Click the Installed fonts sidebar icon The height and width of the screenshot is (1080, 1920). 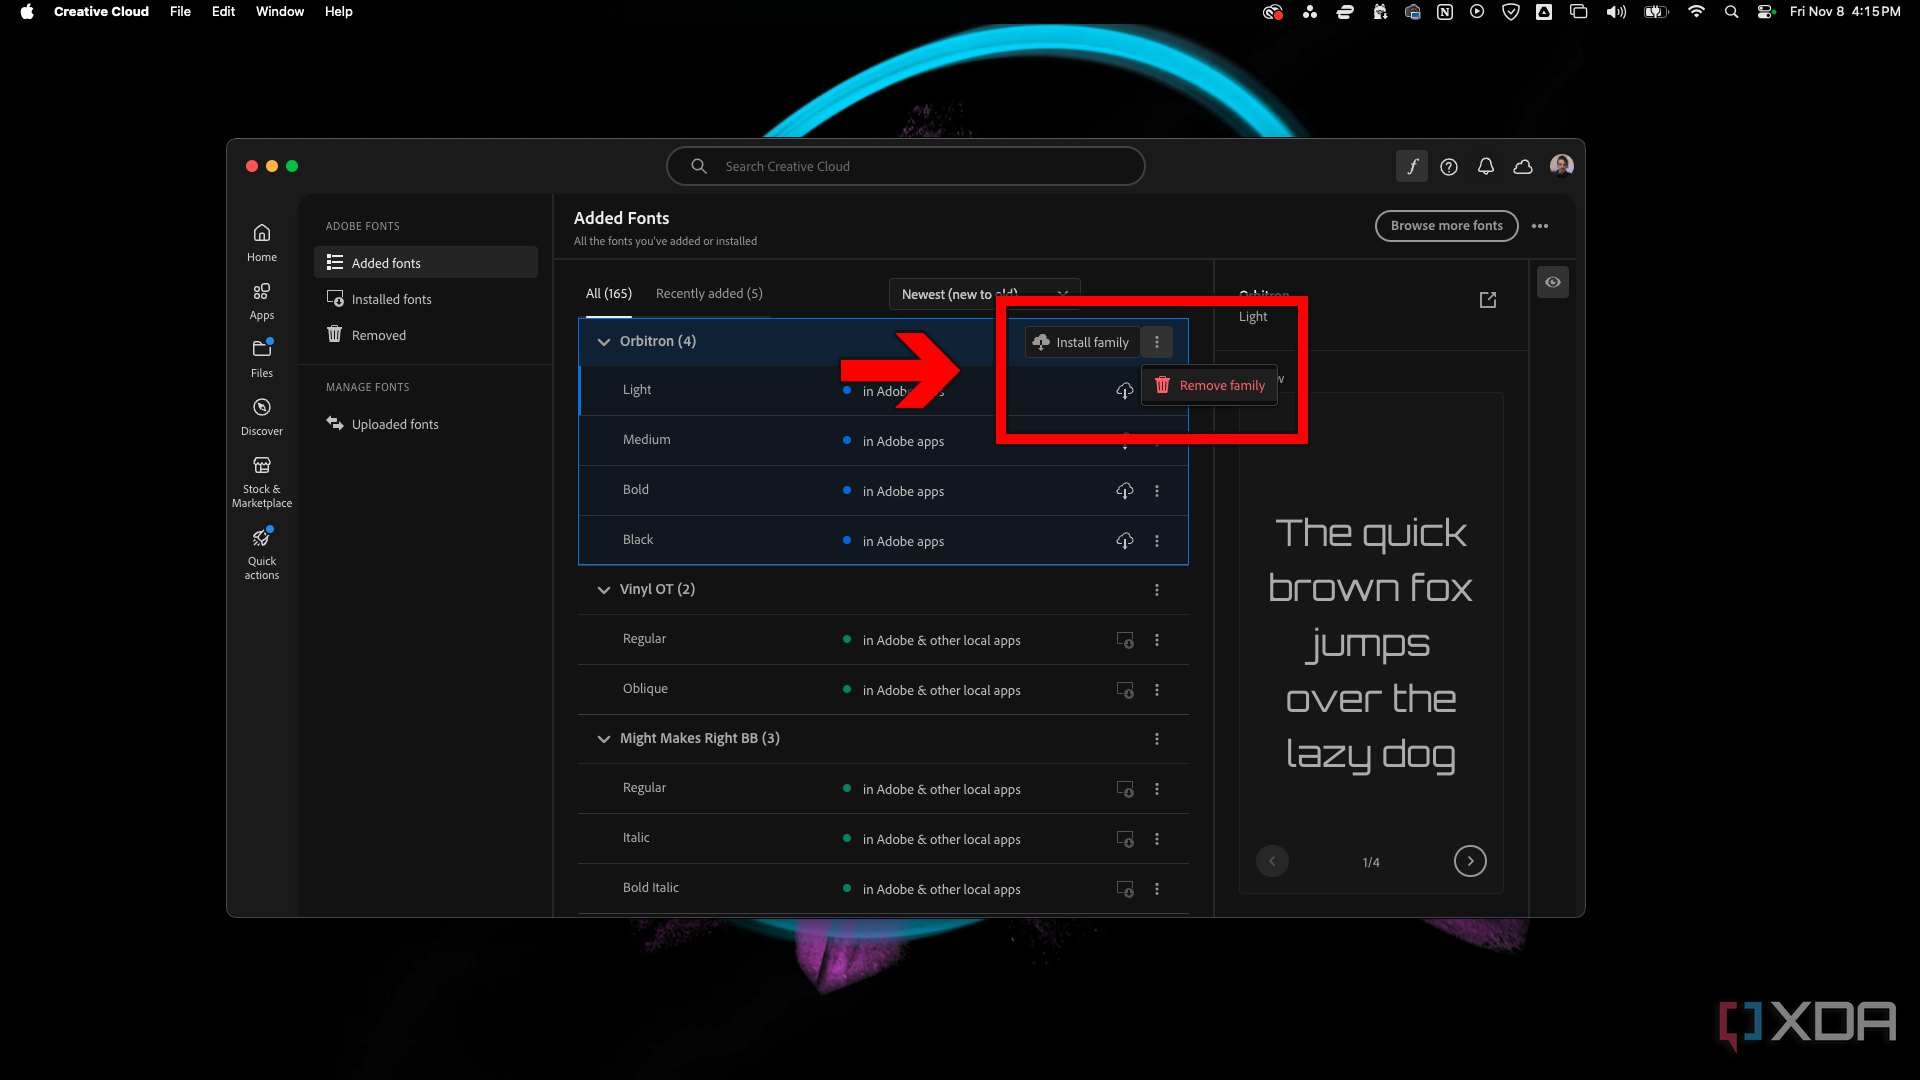(x=335, y=298)
